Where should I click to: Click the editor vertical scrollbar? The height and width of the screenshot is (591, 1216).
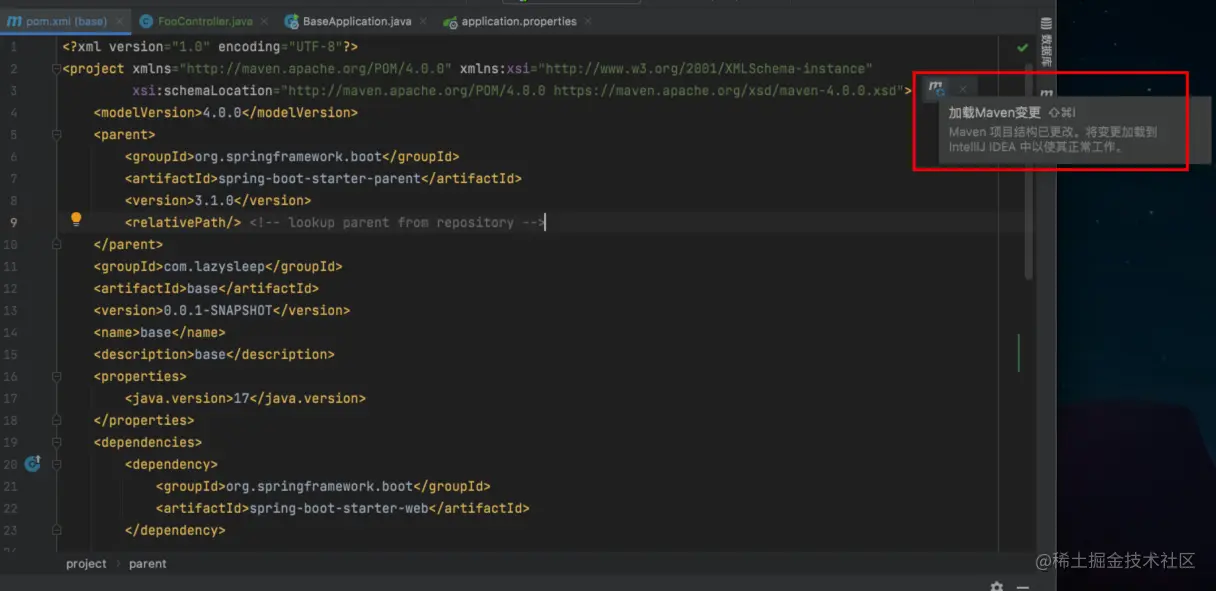(x=1028, y=172)
